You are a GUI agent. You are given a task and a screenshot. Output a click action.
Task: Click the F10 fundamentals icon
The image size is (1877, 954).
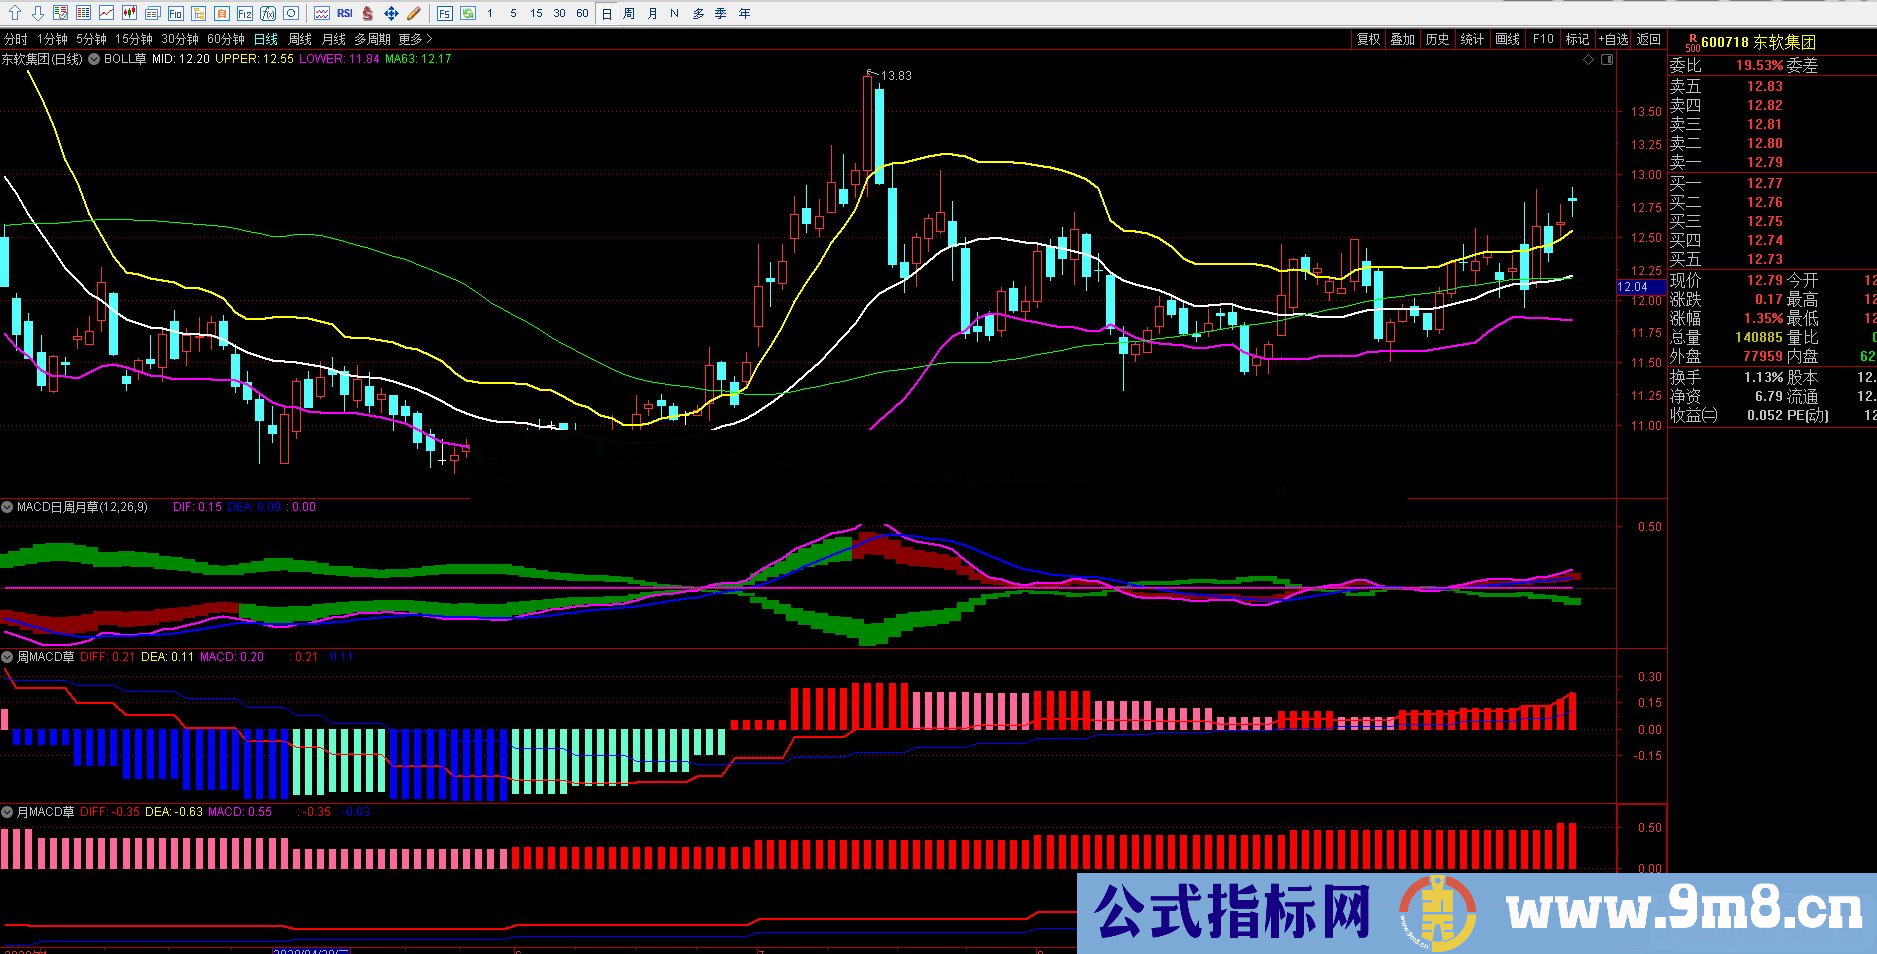point(175,13)
